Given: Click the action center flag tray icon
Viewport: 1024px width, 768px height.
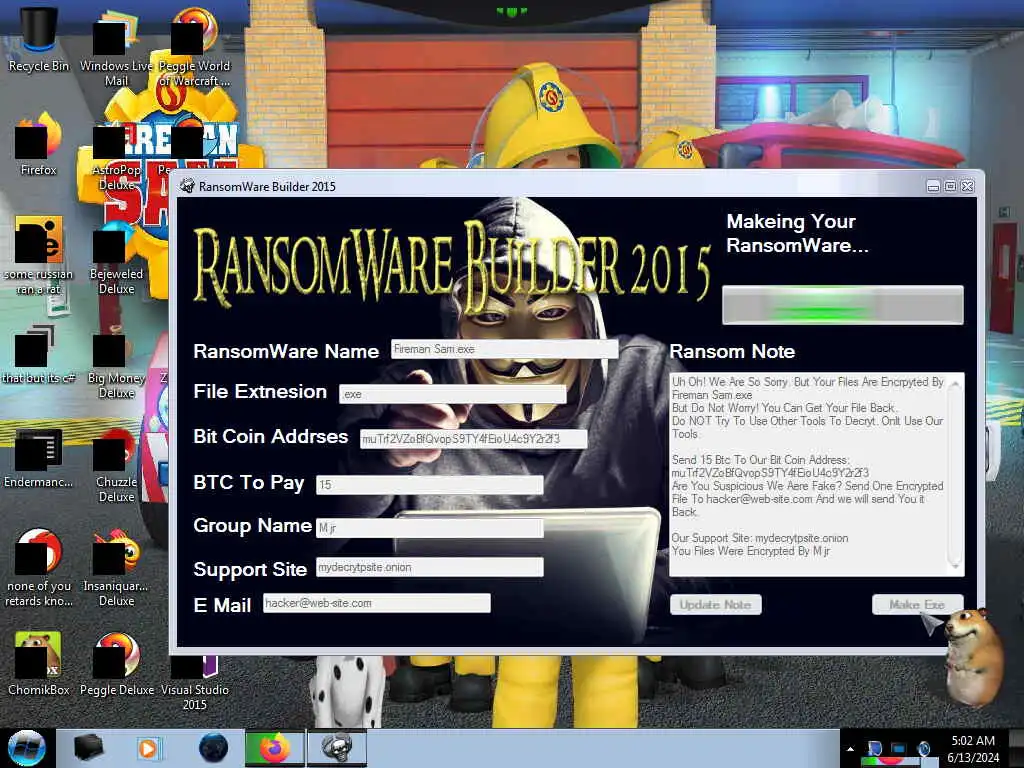Looking at the screenshot, I should coord(874,749).
